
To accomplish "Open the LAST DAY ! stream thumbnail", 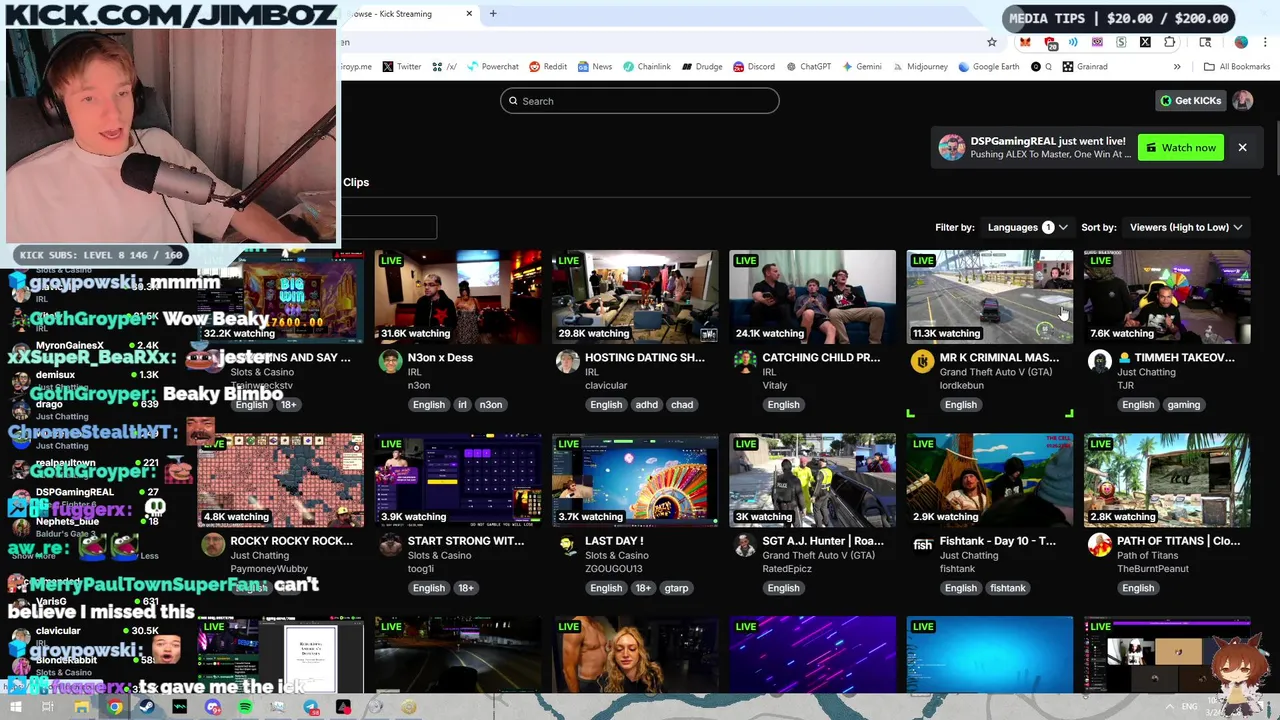I will [x=635, y=480].
